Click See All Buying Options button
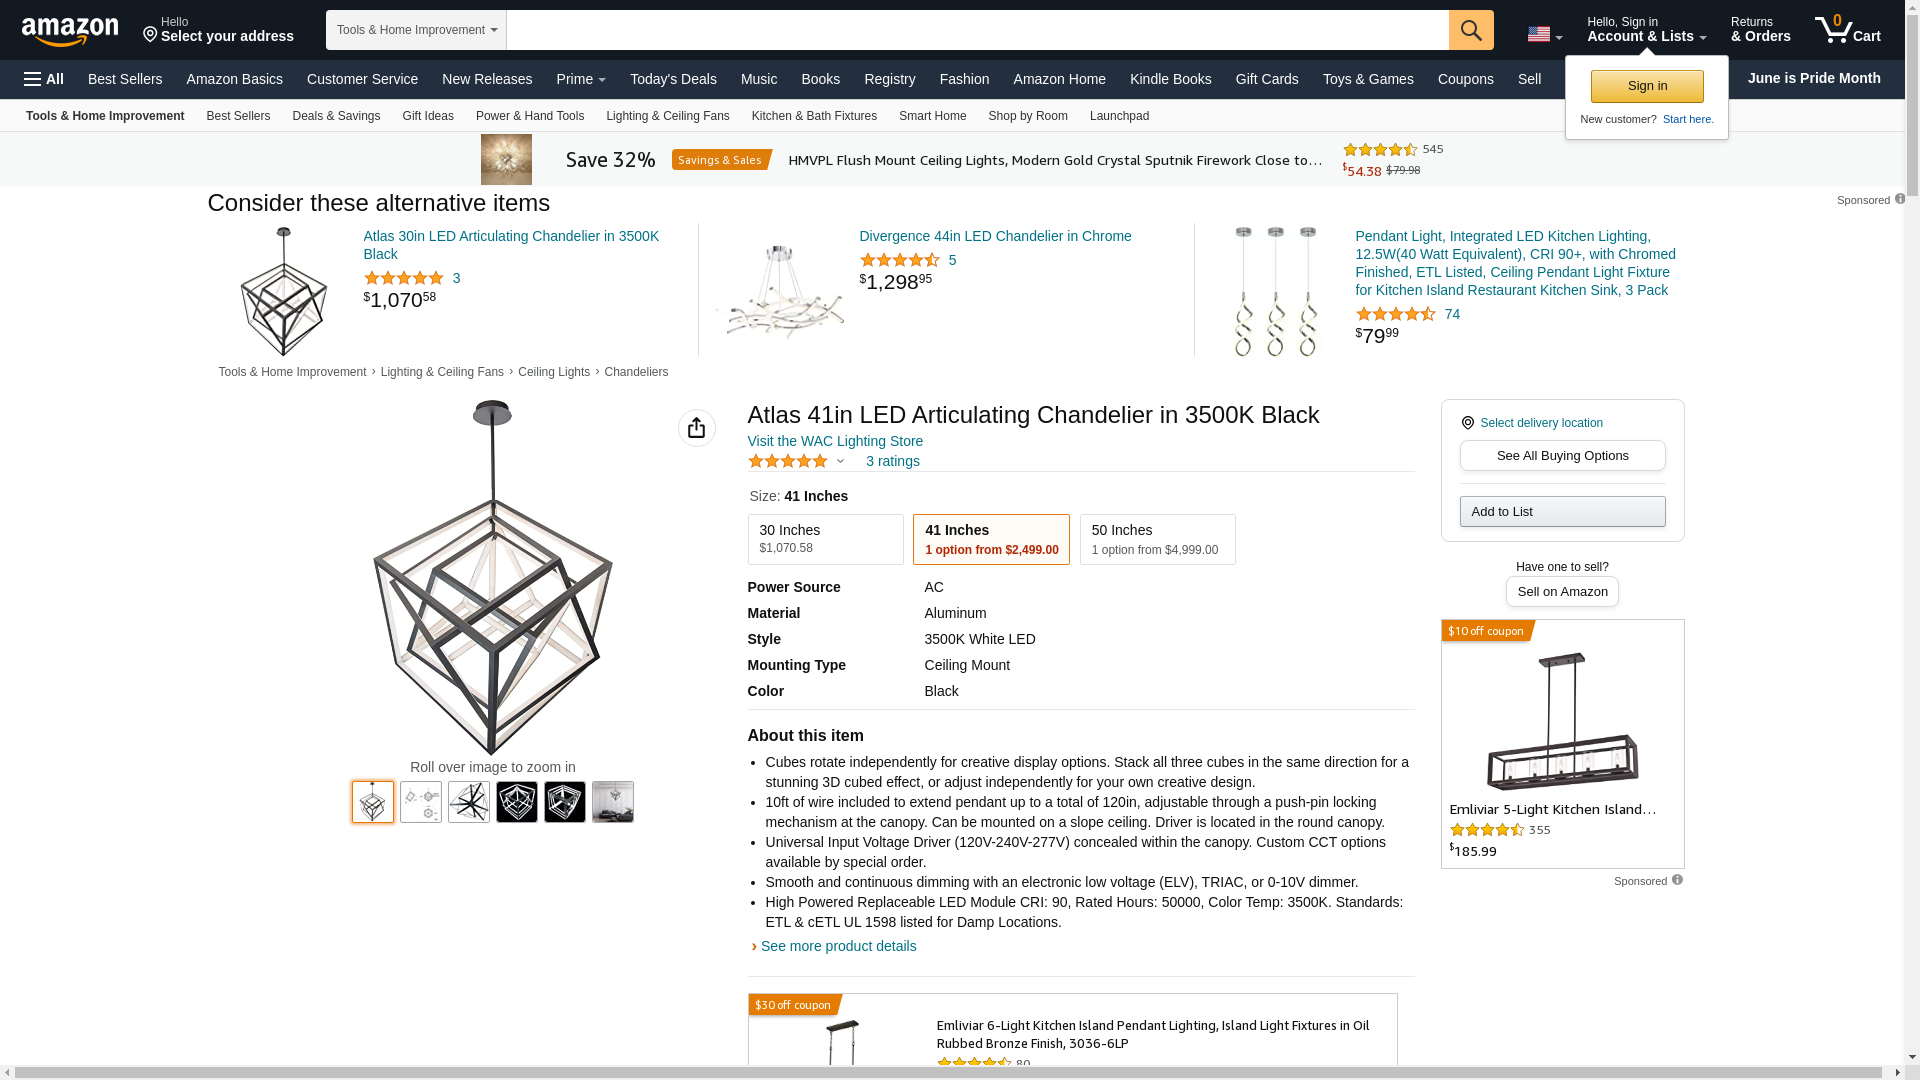Image resolution: width=1920 pixels, height=1080 pixels. click(x=1562, y=456)
